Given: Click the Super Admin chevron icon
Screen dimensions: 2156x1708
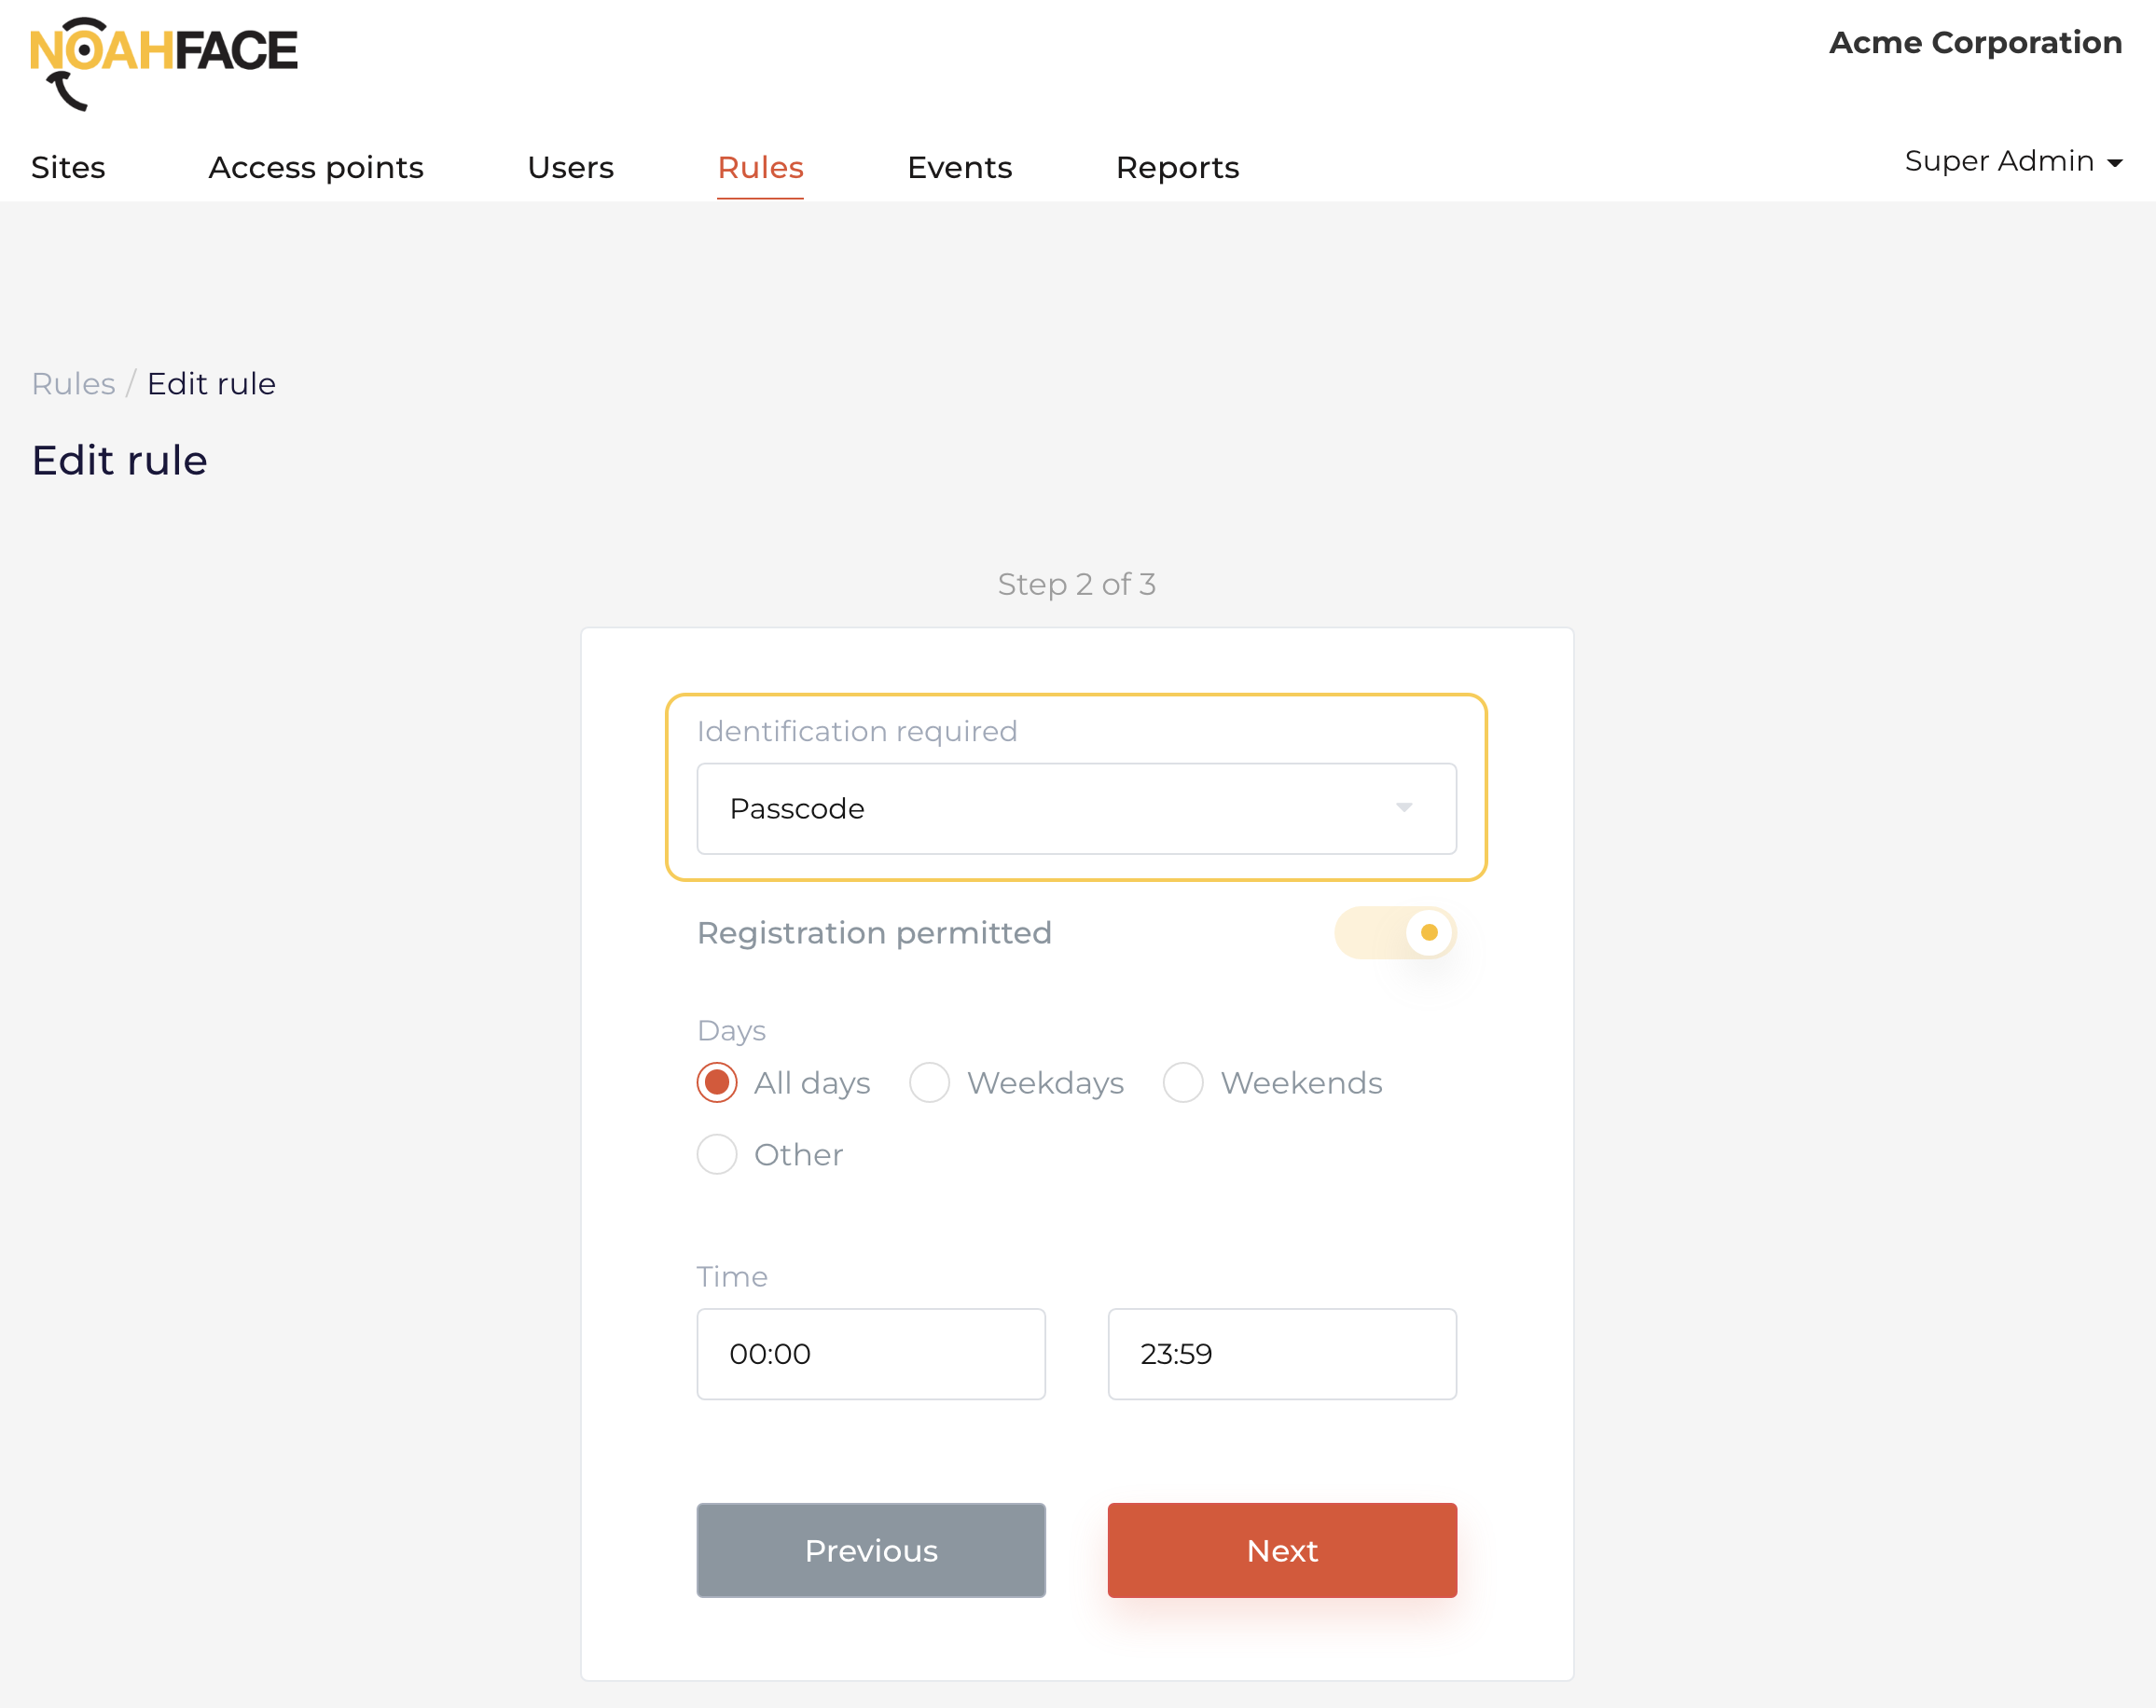Looking at the screenshot, I should coord(2115,162).
